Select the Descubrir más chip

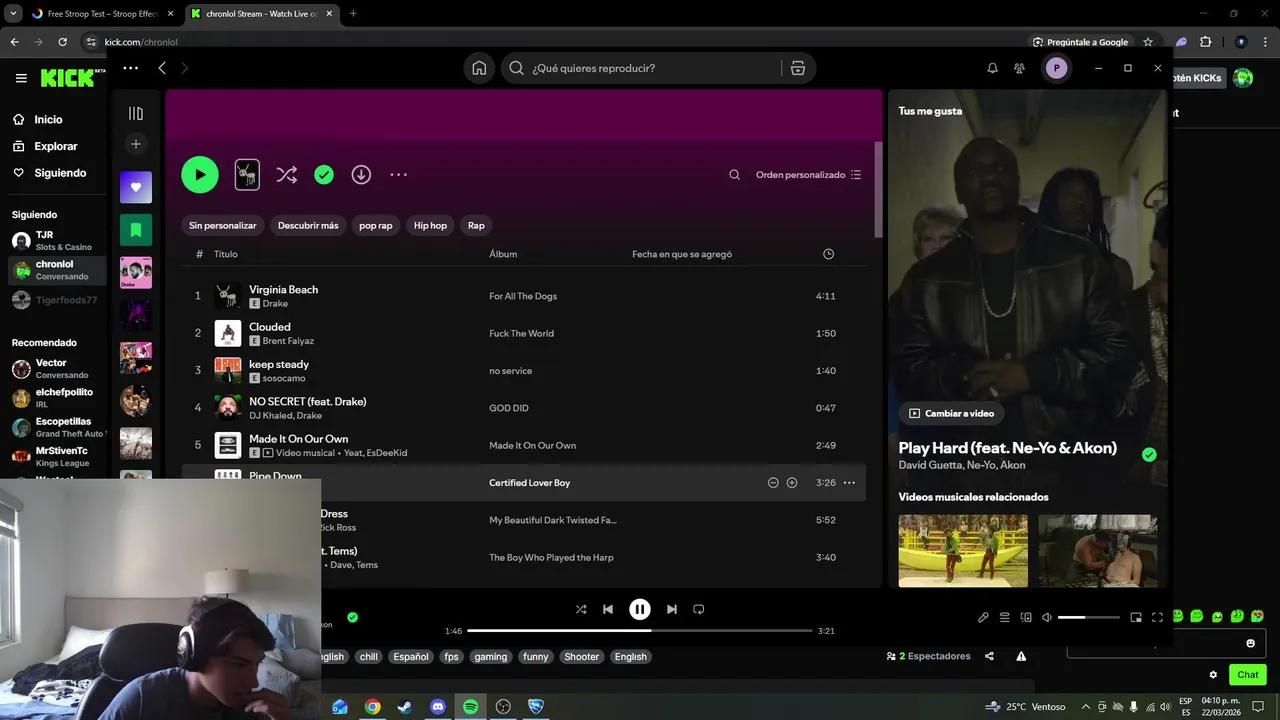click(308, 226)
